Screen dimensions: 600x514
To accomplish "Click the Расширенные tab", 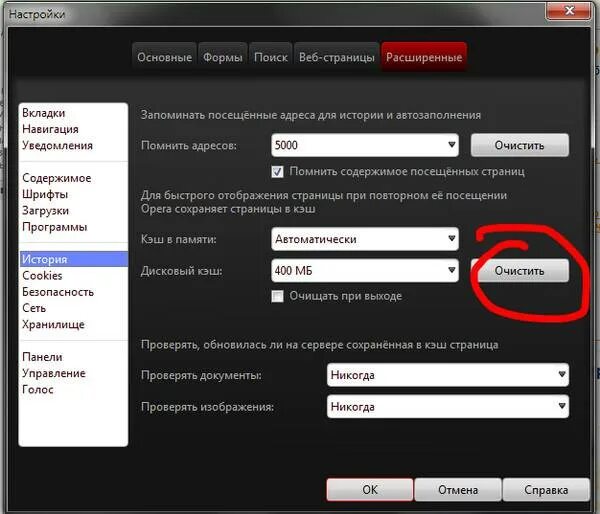I will point(424,57).
